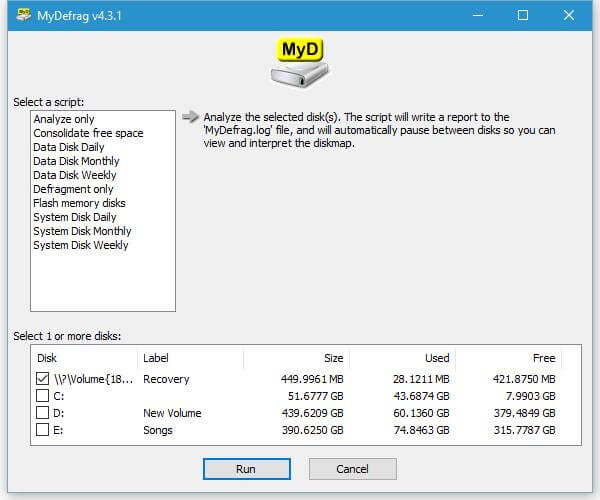Image resolution: width=600 pixels, height=500 pixels.
Task: Click the 449.9961 MB size value
Action: tap(312, 379)
